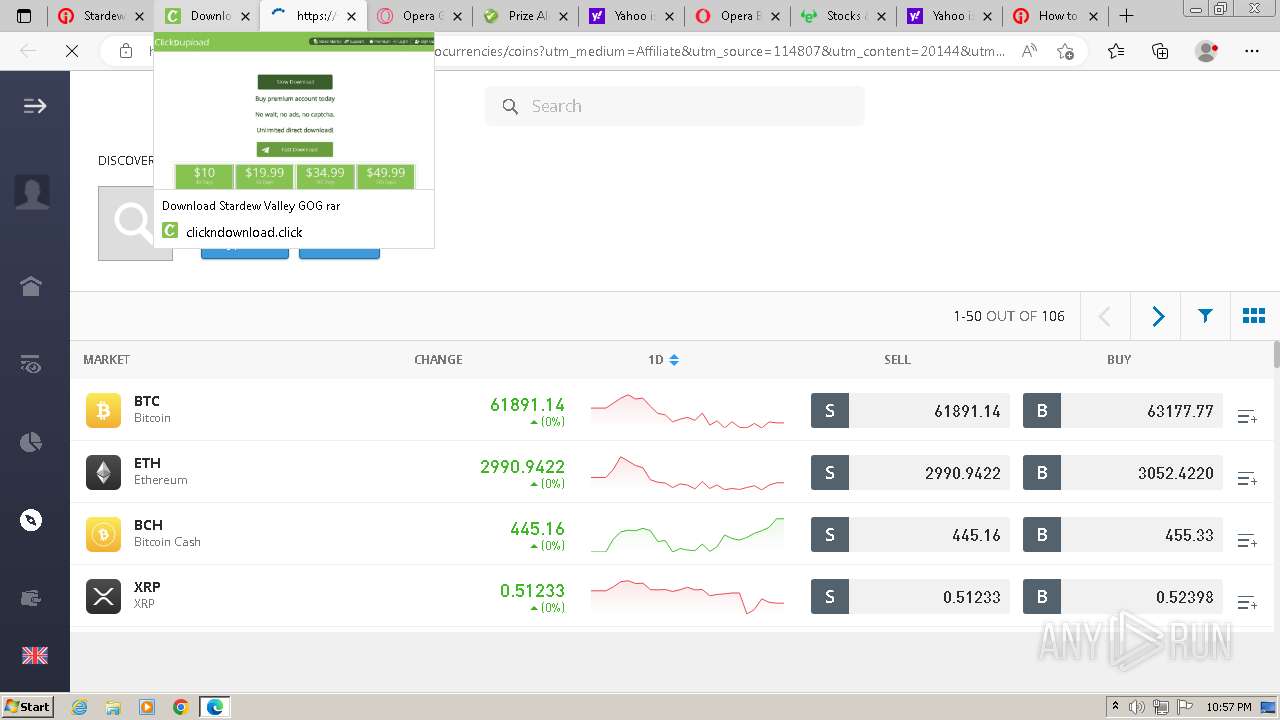Launch Internet Explorer from taskbar
Viewport: 1280px width, 720px height.
[80, 707]
